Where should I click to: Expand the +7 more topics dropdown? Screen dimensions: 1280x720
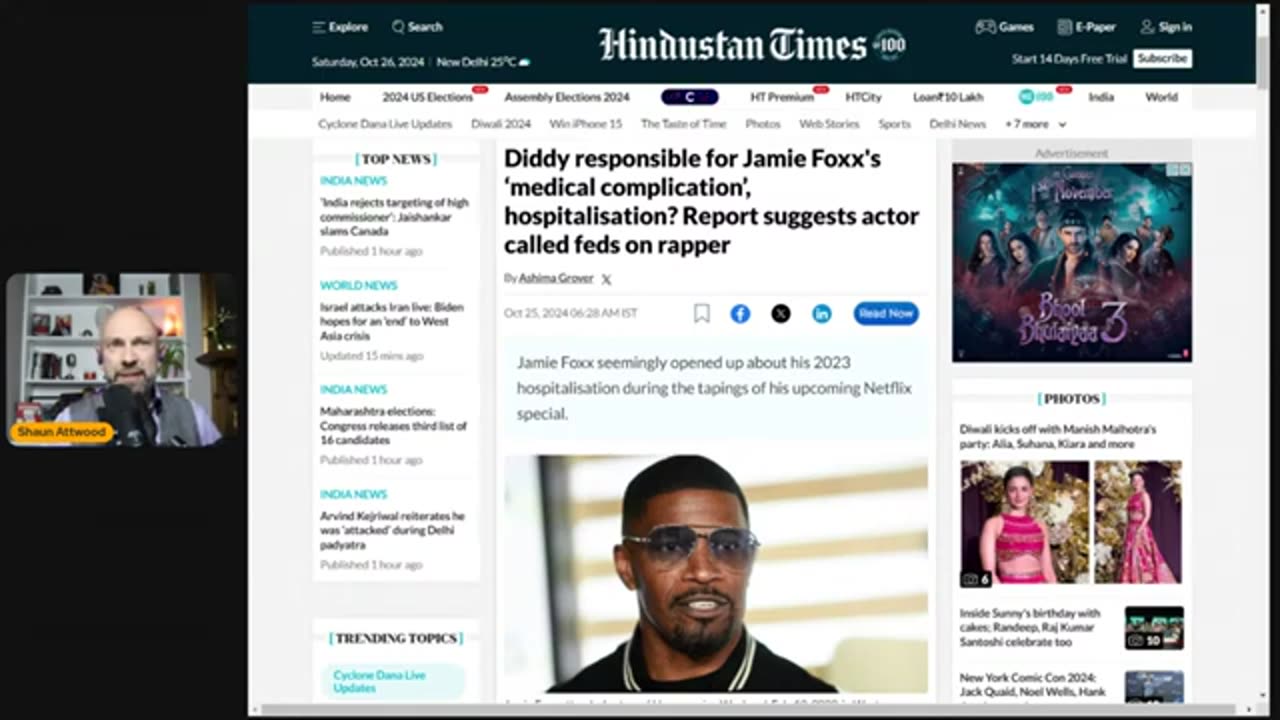tap(1035, 124)
